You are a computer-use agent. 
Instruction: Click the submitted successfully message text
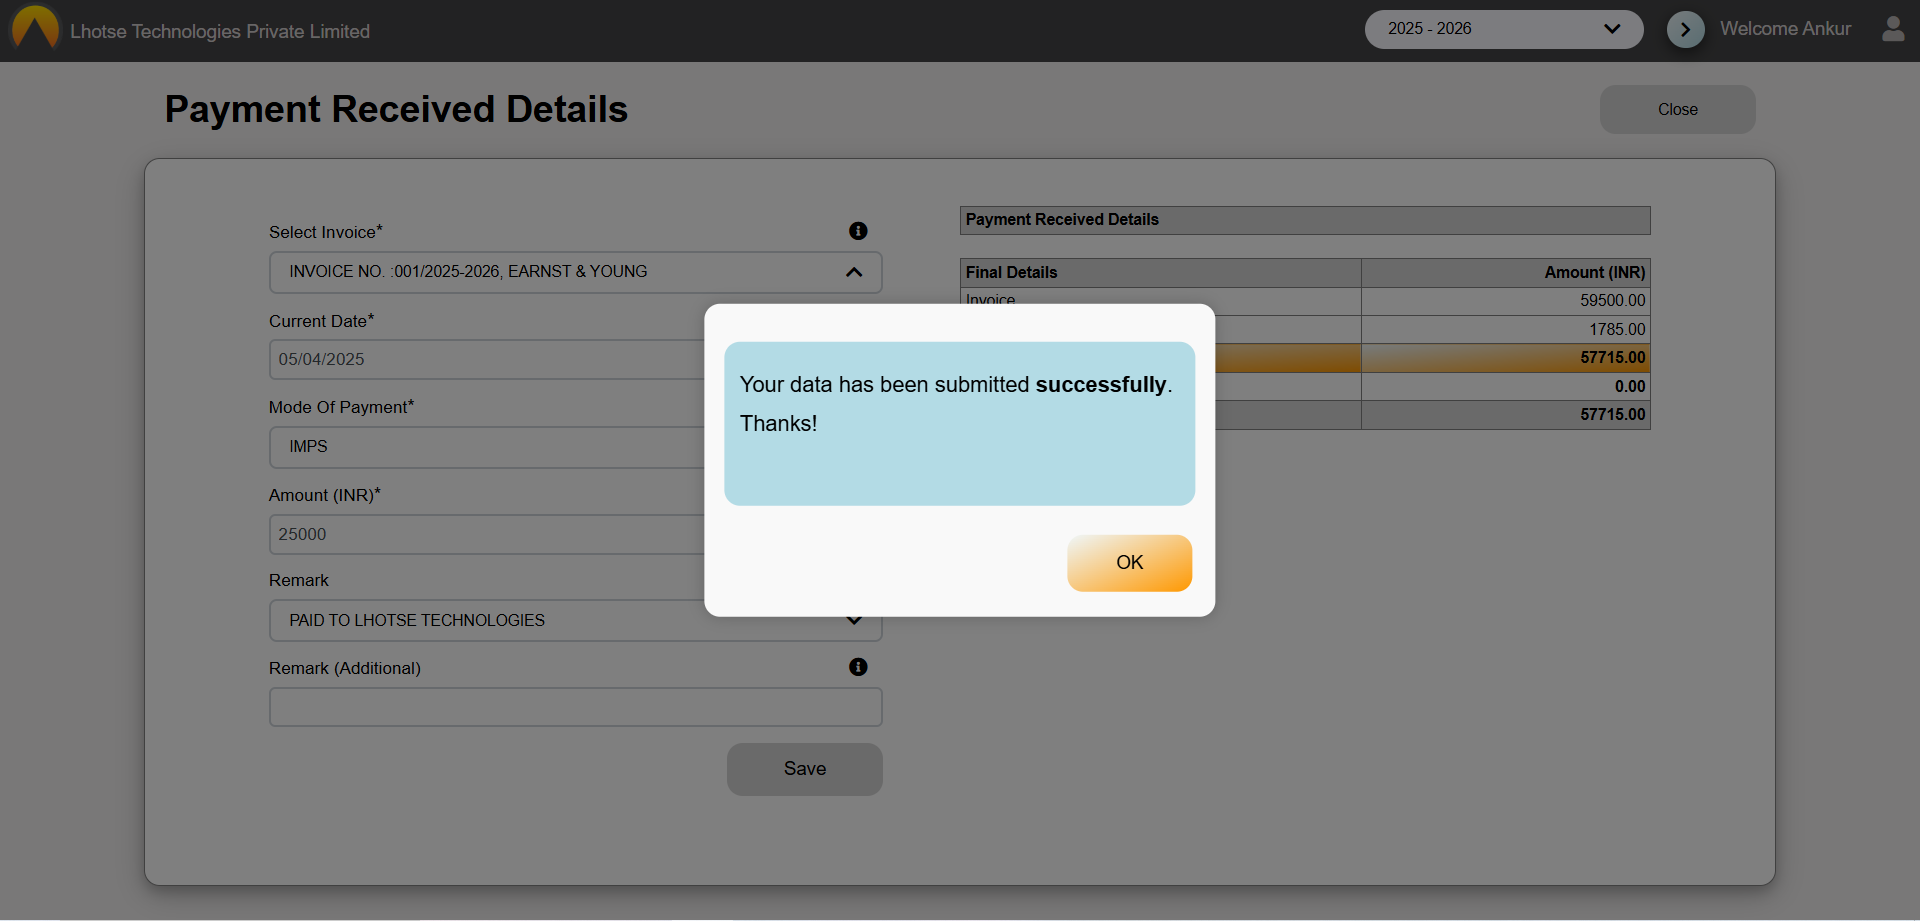click(956, 385)
